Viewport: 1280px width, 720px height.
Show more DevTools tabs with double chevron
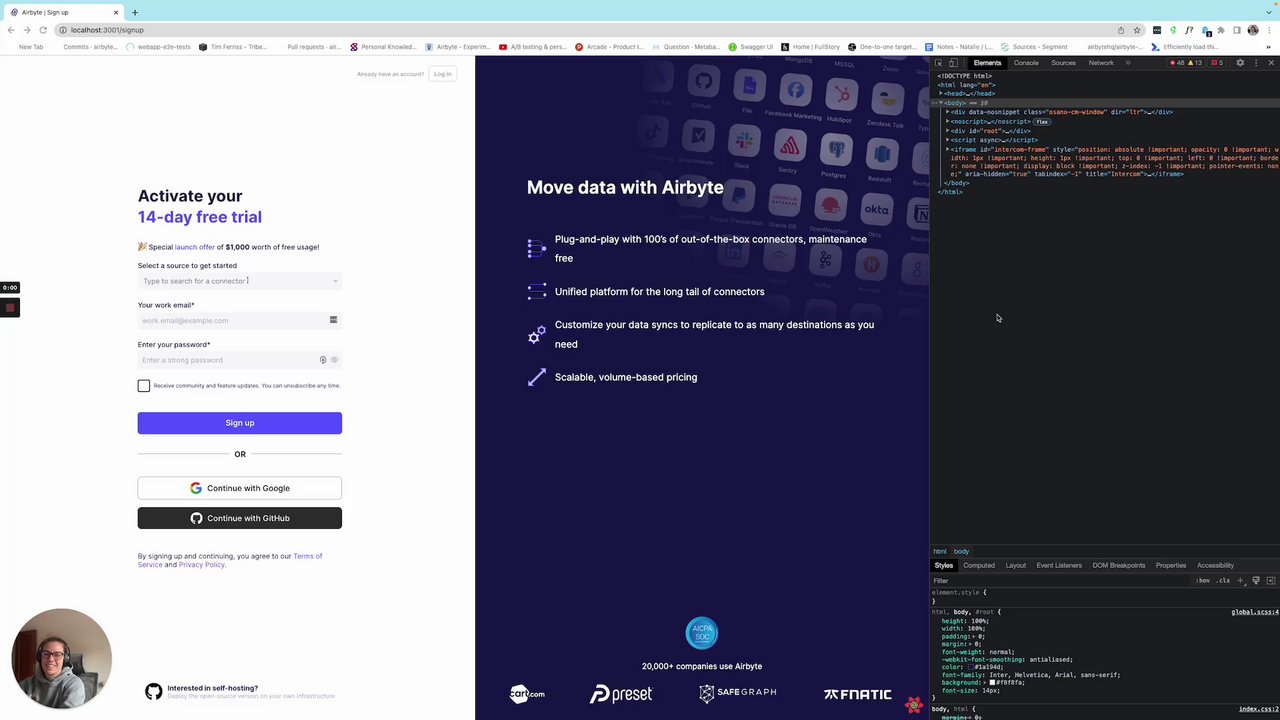point(1127,63)
